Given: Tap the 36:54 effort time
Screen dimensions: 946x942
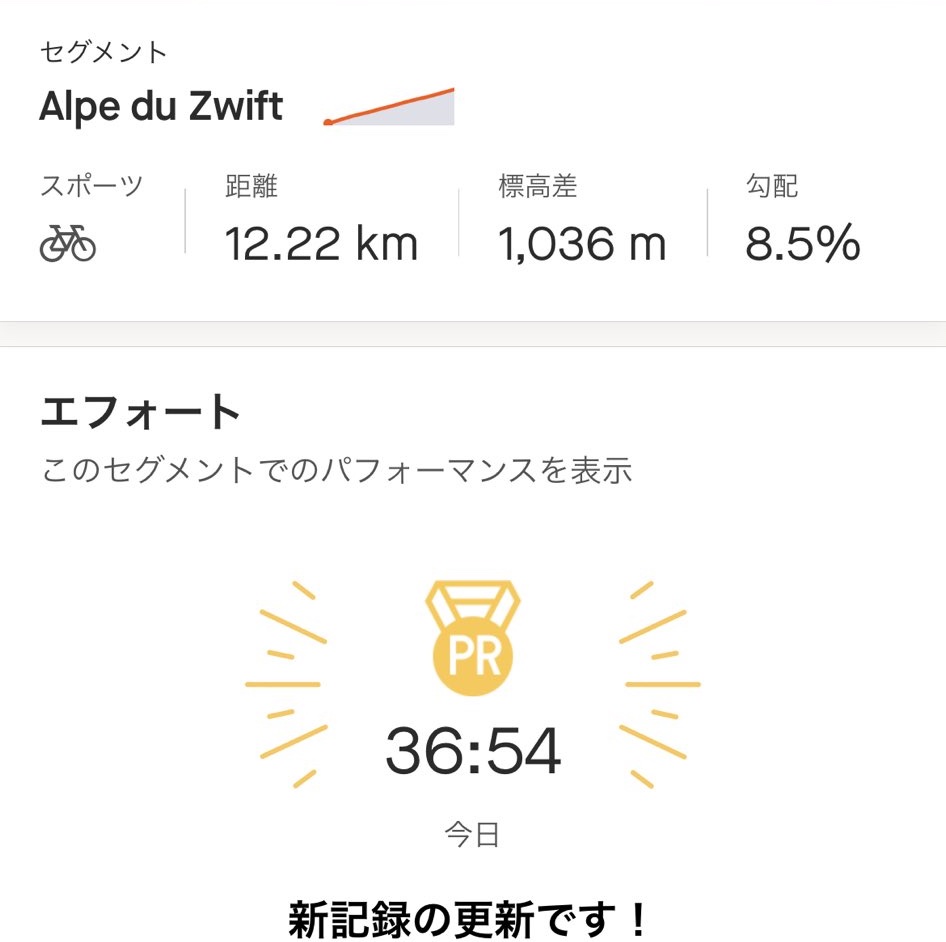Looking at the screenshot, I should tap(473, 753).
